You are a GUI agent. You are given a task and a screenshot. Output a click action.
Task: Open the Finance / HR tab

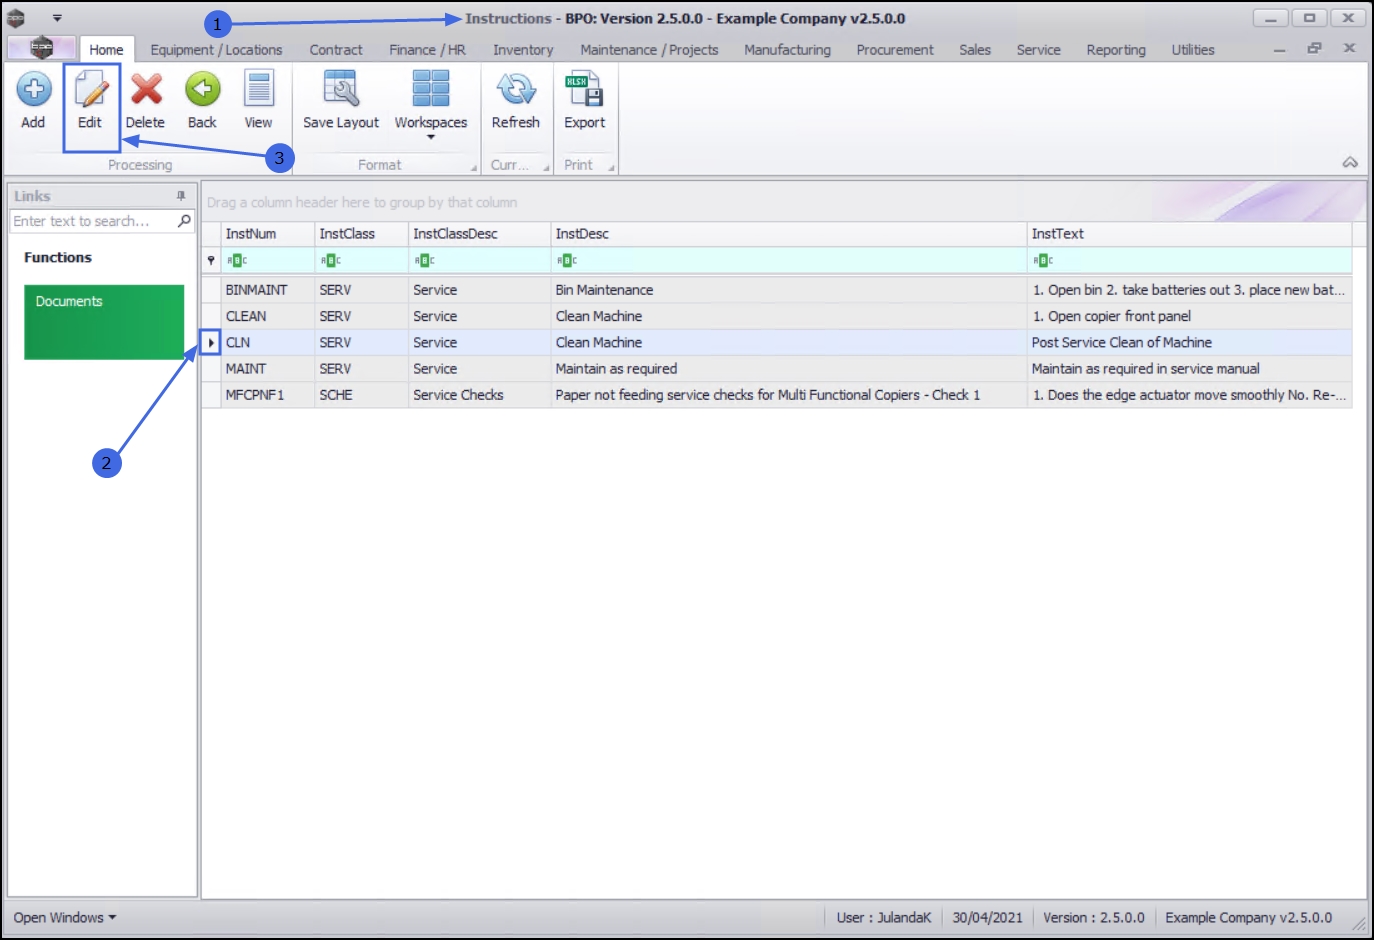click(x=427, y=49)
